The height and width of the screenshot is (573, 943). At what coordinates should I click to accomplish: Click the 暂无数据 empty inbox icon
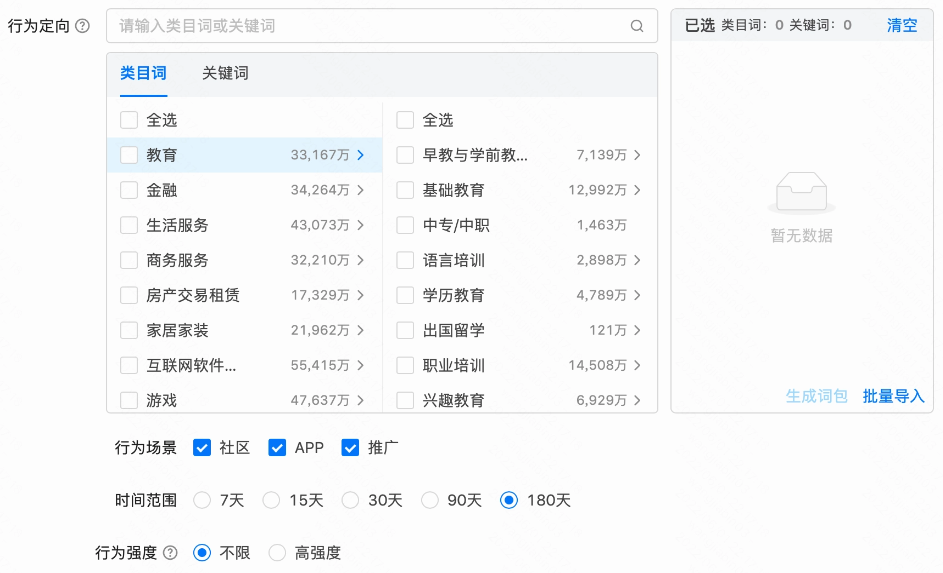(802, 193)
